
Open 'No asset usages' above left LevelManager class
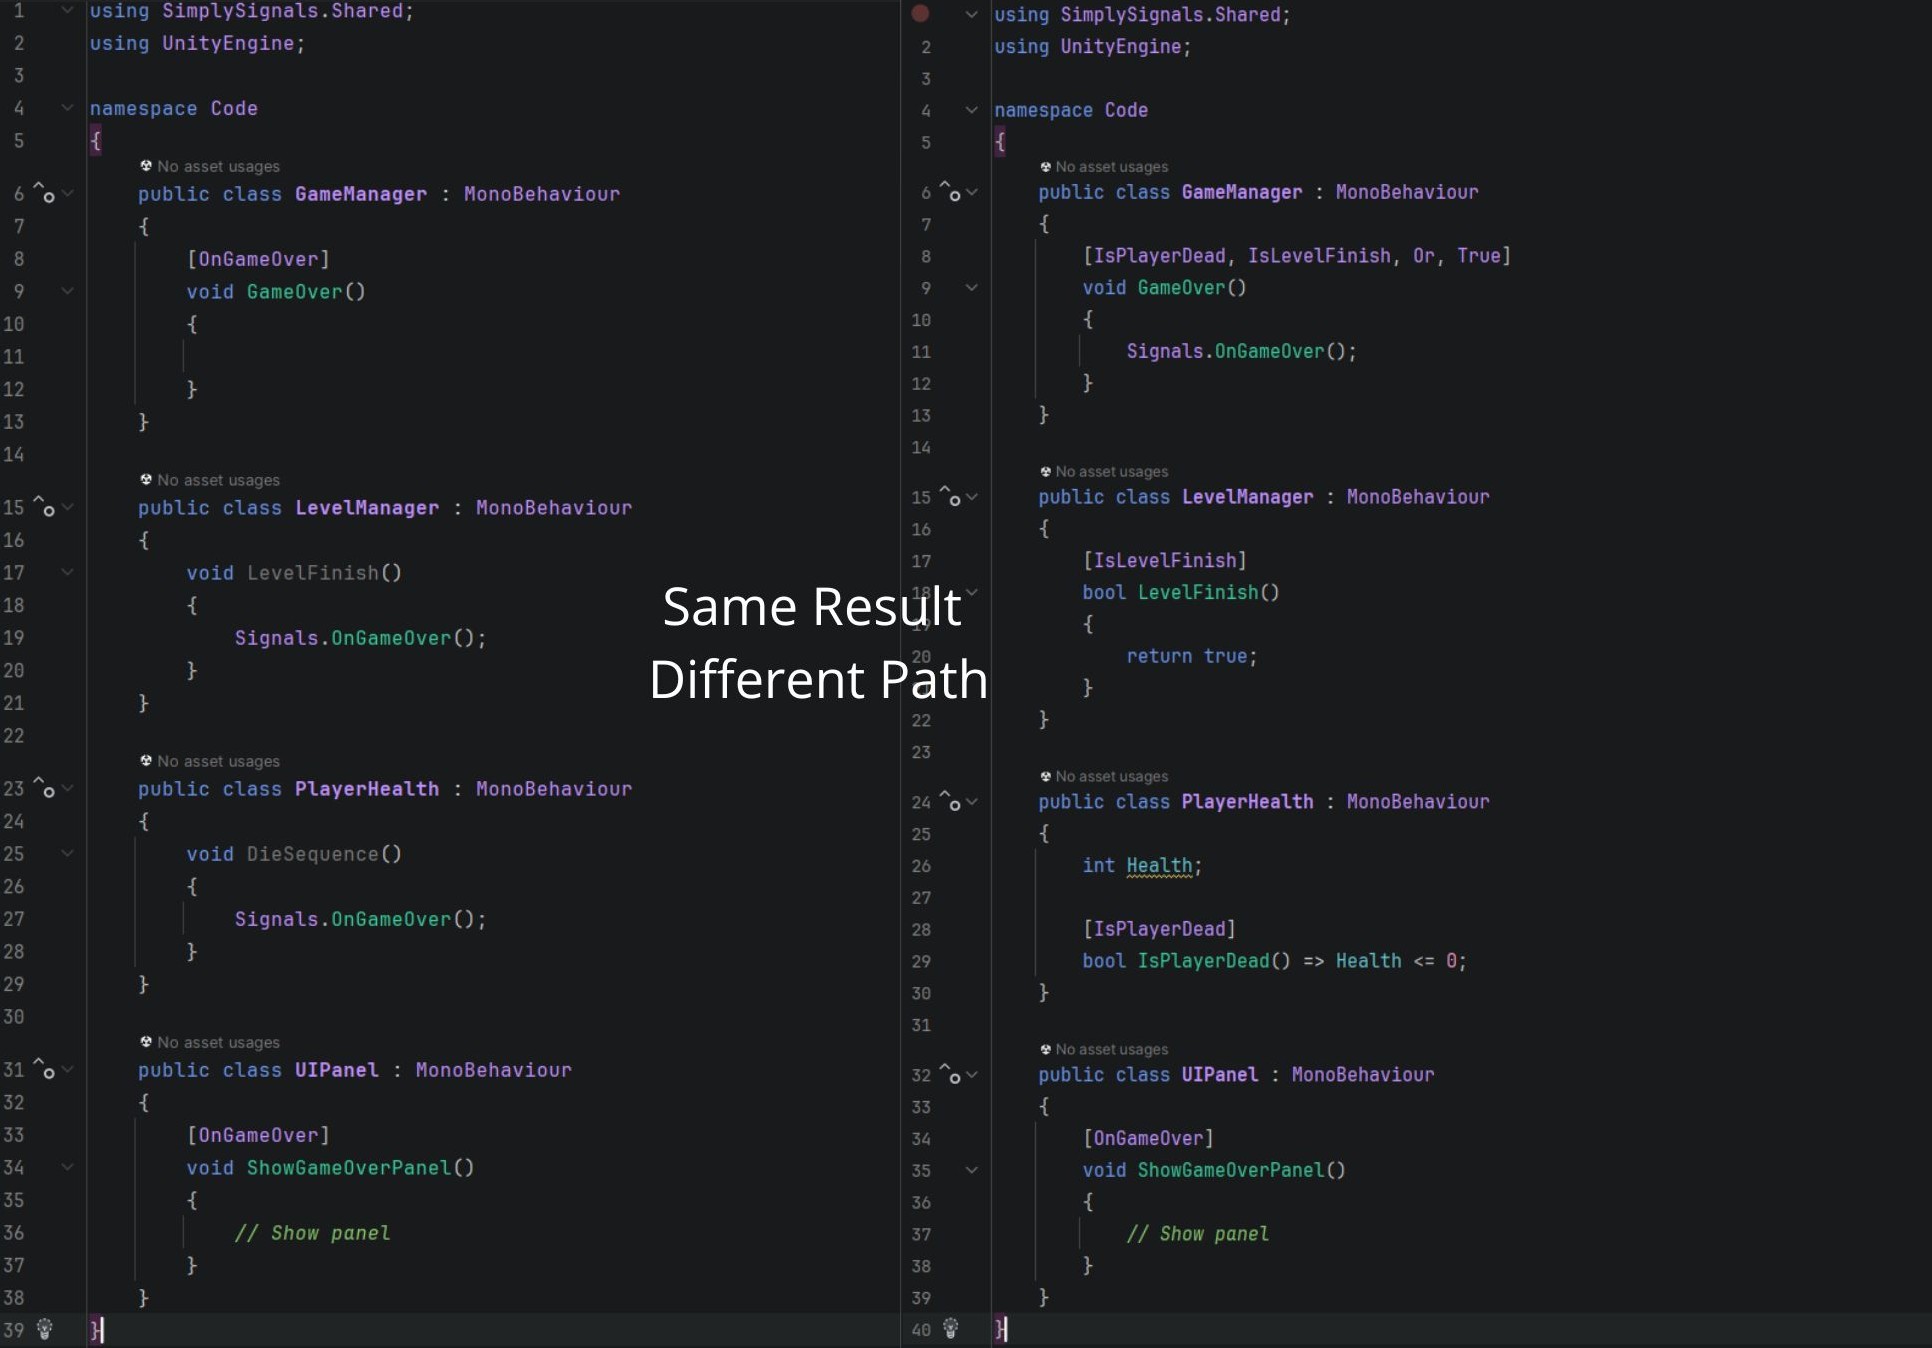(210, 480)
